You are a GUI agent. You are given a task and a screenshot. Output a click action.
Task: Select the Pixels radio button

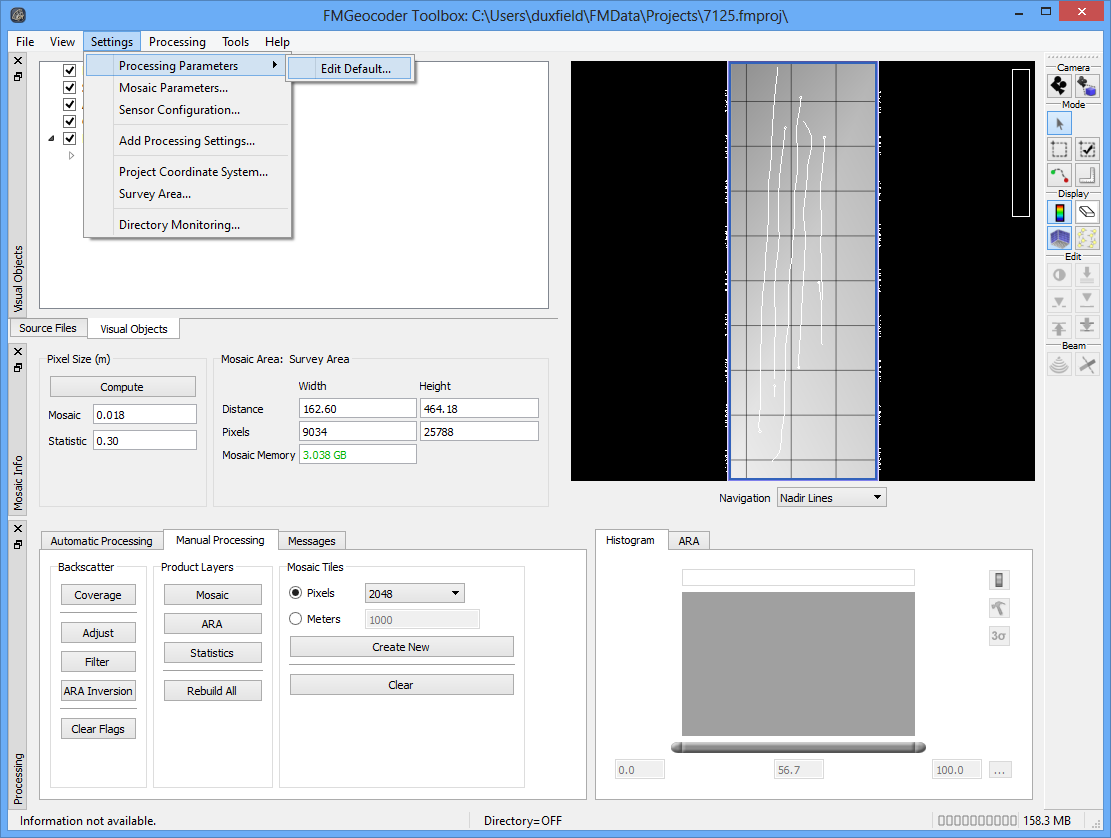296,593
